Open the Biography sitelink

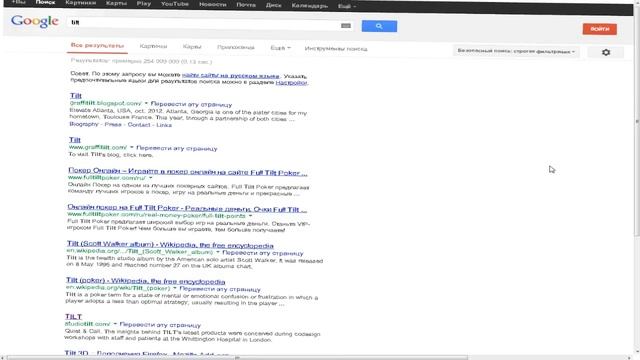click(x=84, y=124)
